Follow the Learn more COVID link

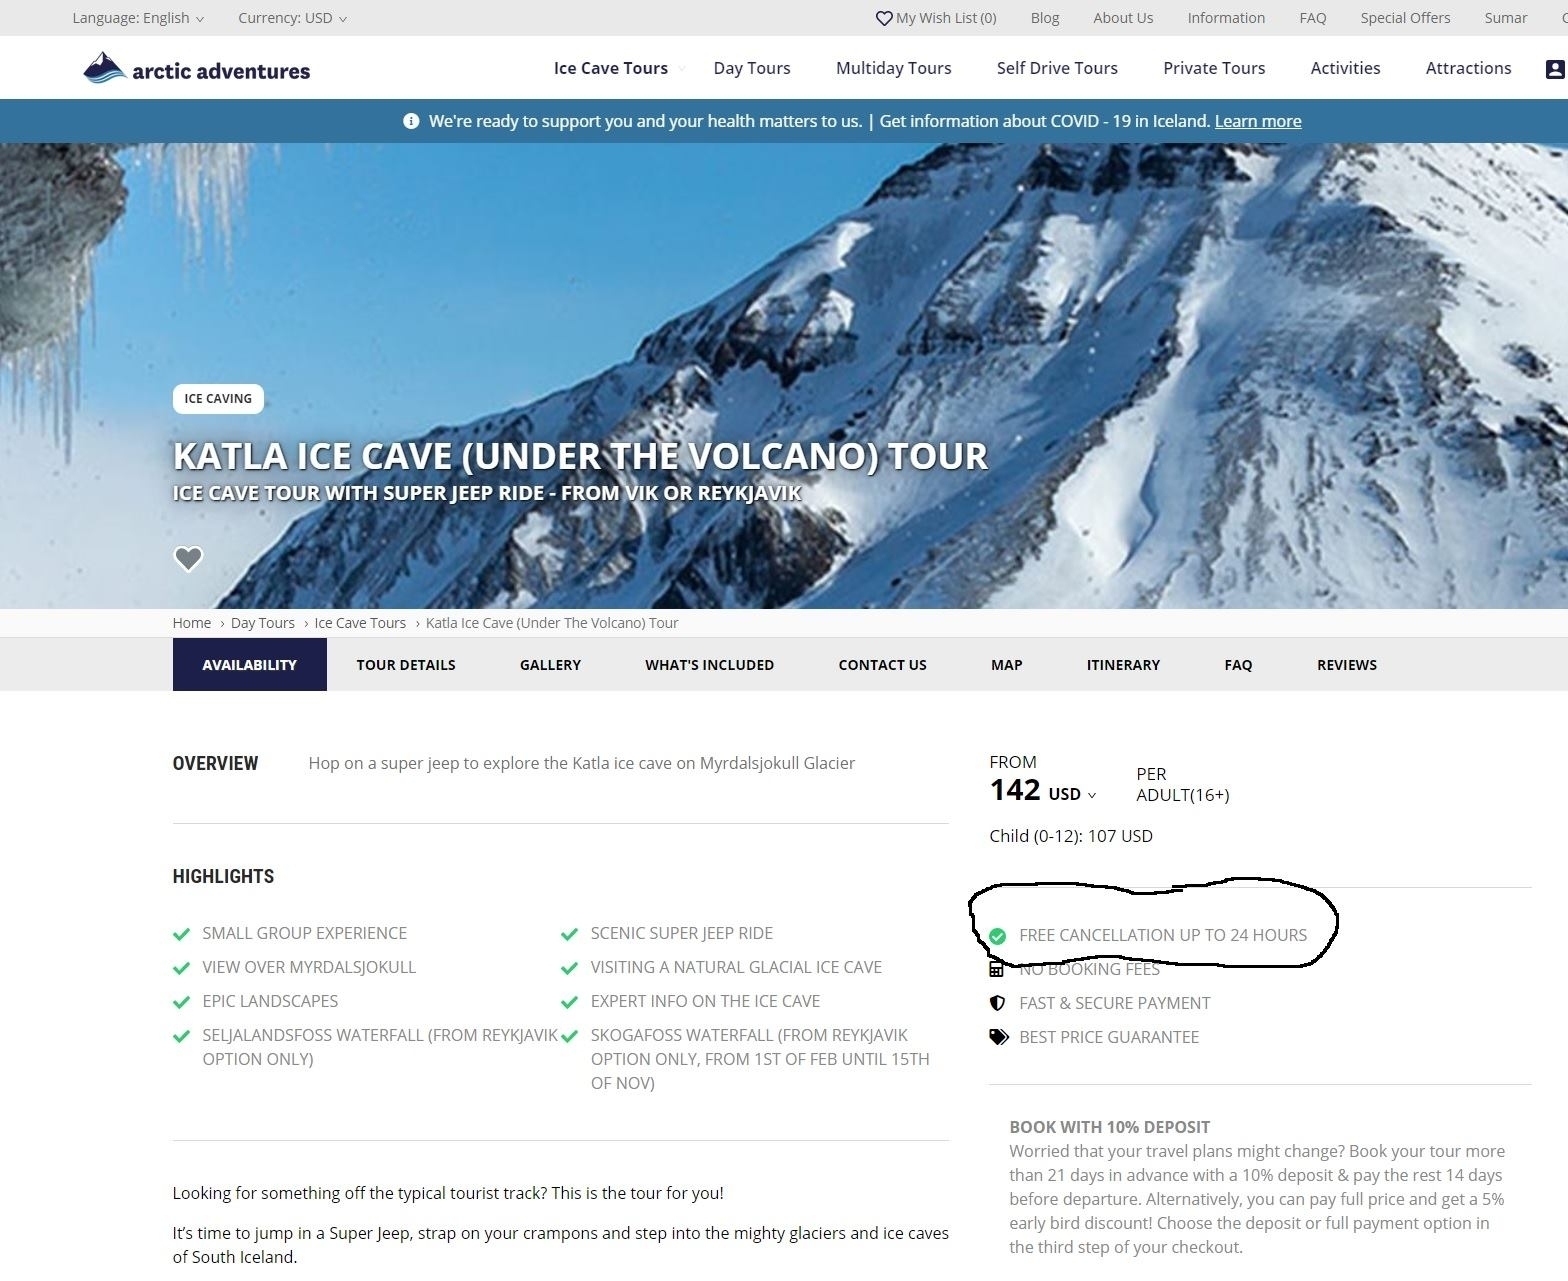(1258, 121)
